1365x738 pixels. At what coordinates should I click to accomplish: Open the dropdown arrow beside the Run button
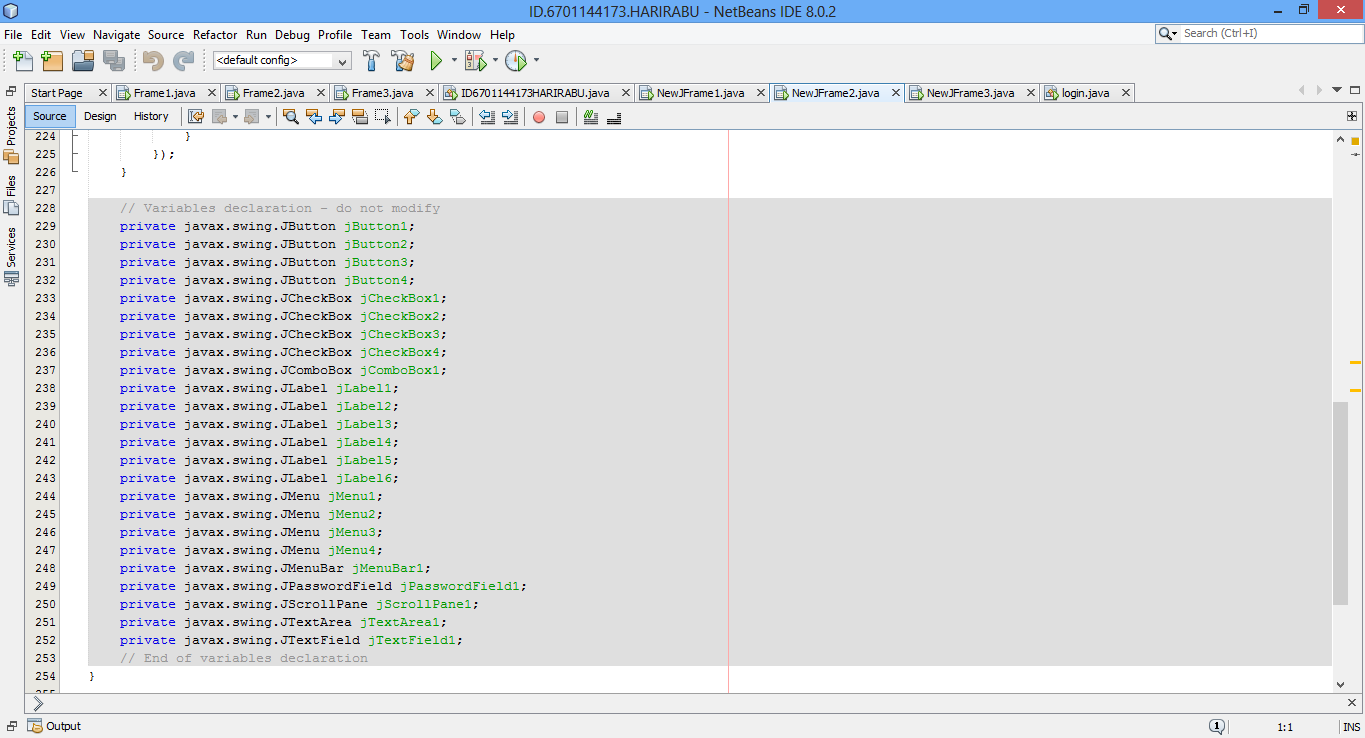pos(456,60)
